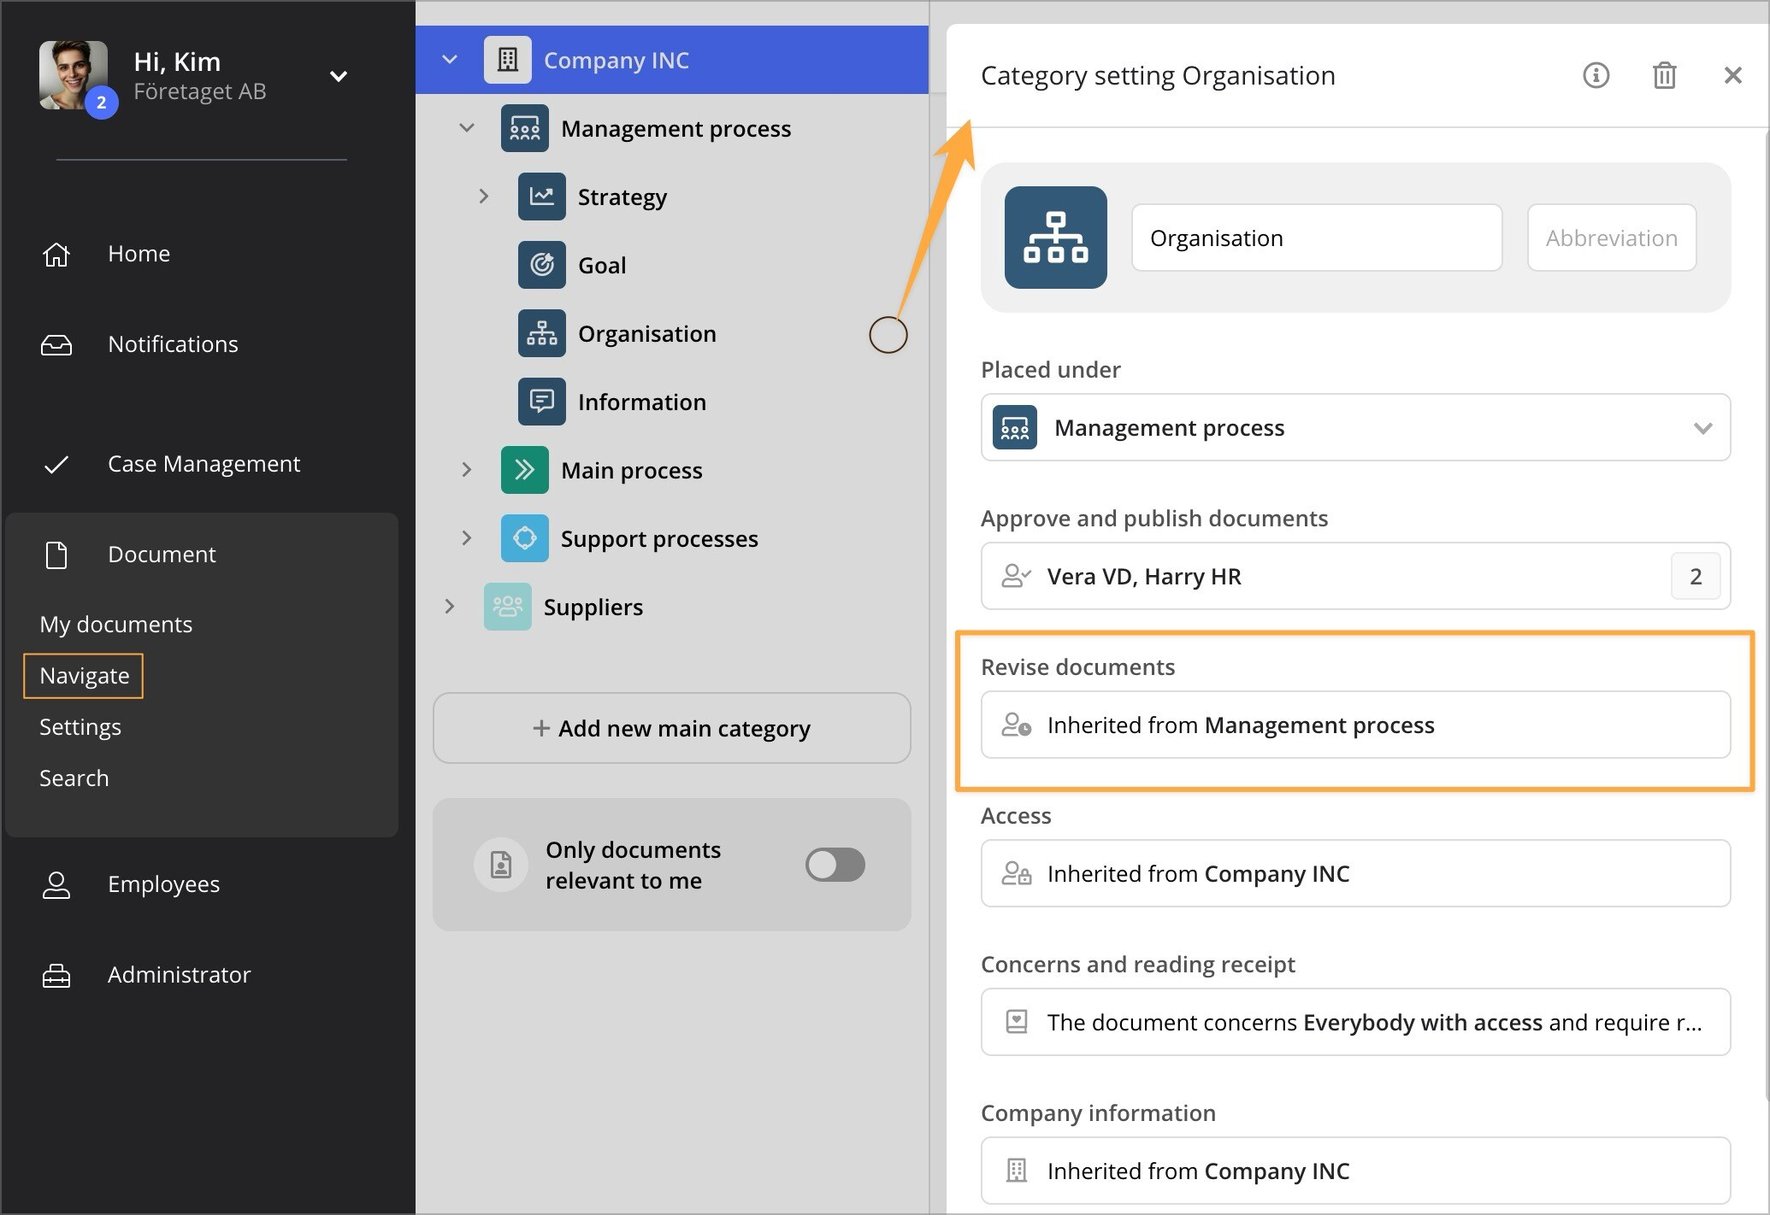Click the Company INC building icon
This screenshot has height=1215, width=1770.
click(x=507, y=60)
